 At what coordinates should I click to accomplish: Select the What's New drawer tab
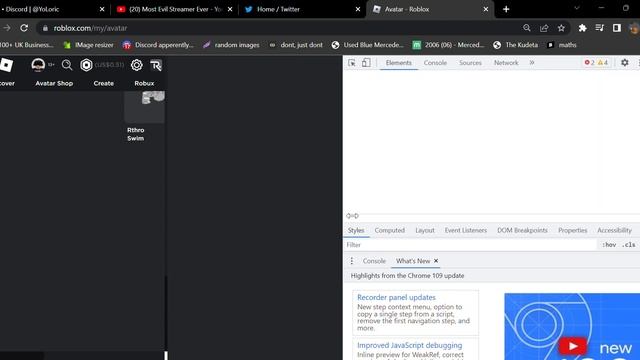[413, 261]
